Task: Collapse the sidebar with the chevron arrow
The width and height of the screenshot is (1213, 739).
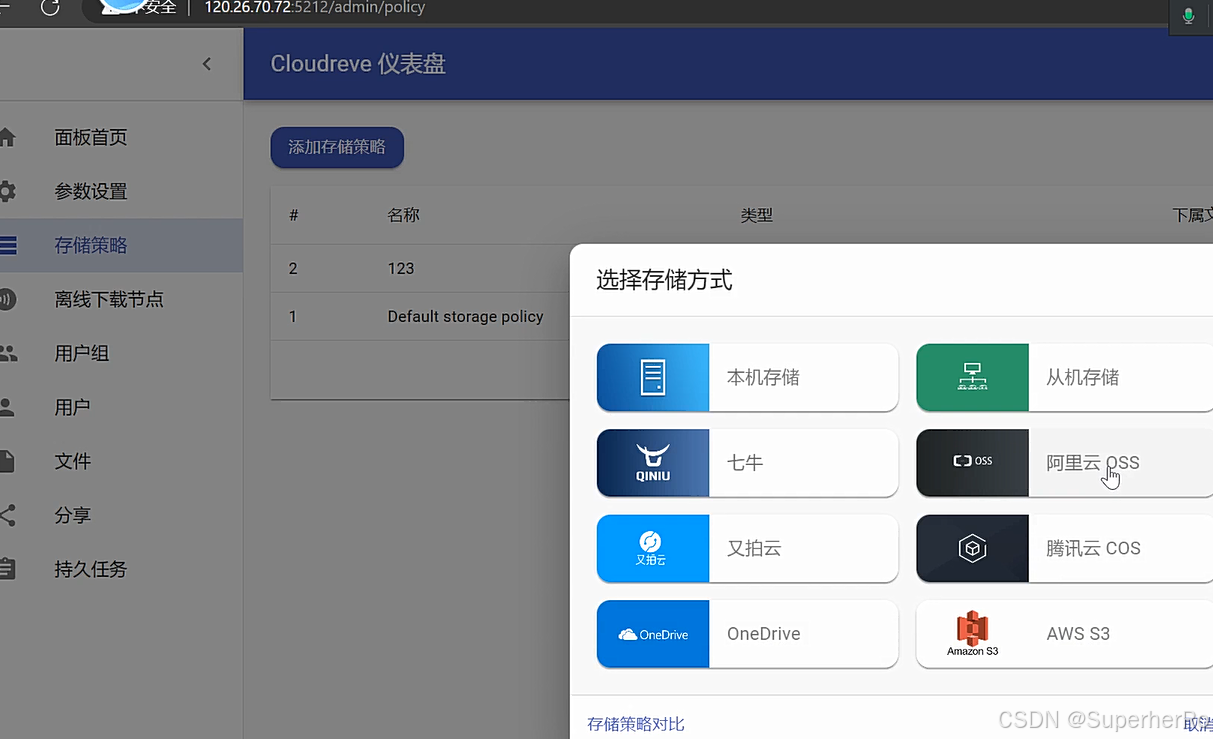Action: 207,64
